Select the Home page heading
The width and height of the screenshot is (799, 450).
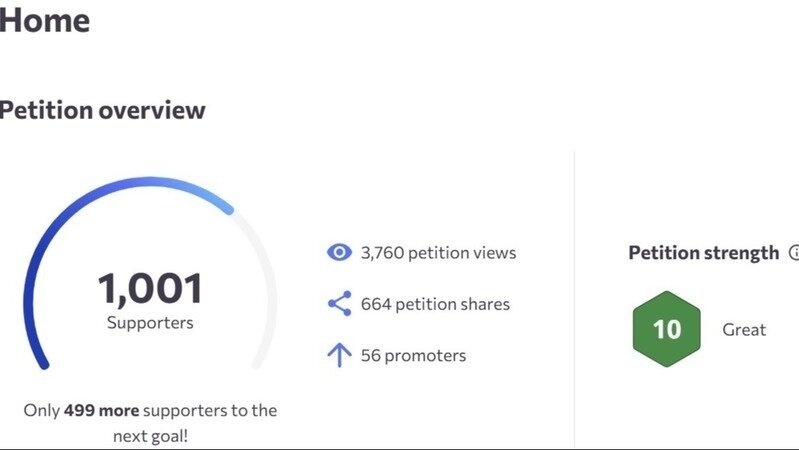(44, 20)
